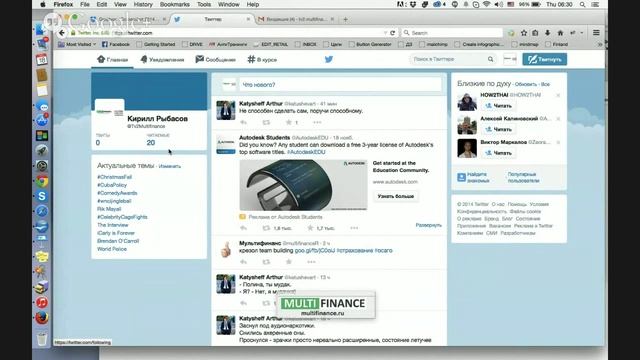640x360 pixels.
Task: Click Найдите знакомых link
Action: click(478, 177)
